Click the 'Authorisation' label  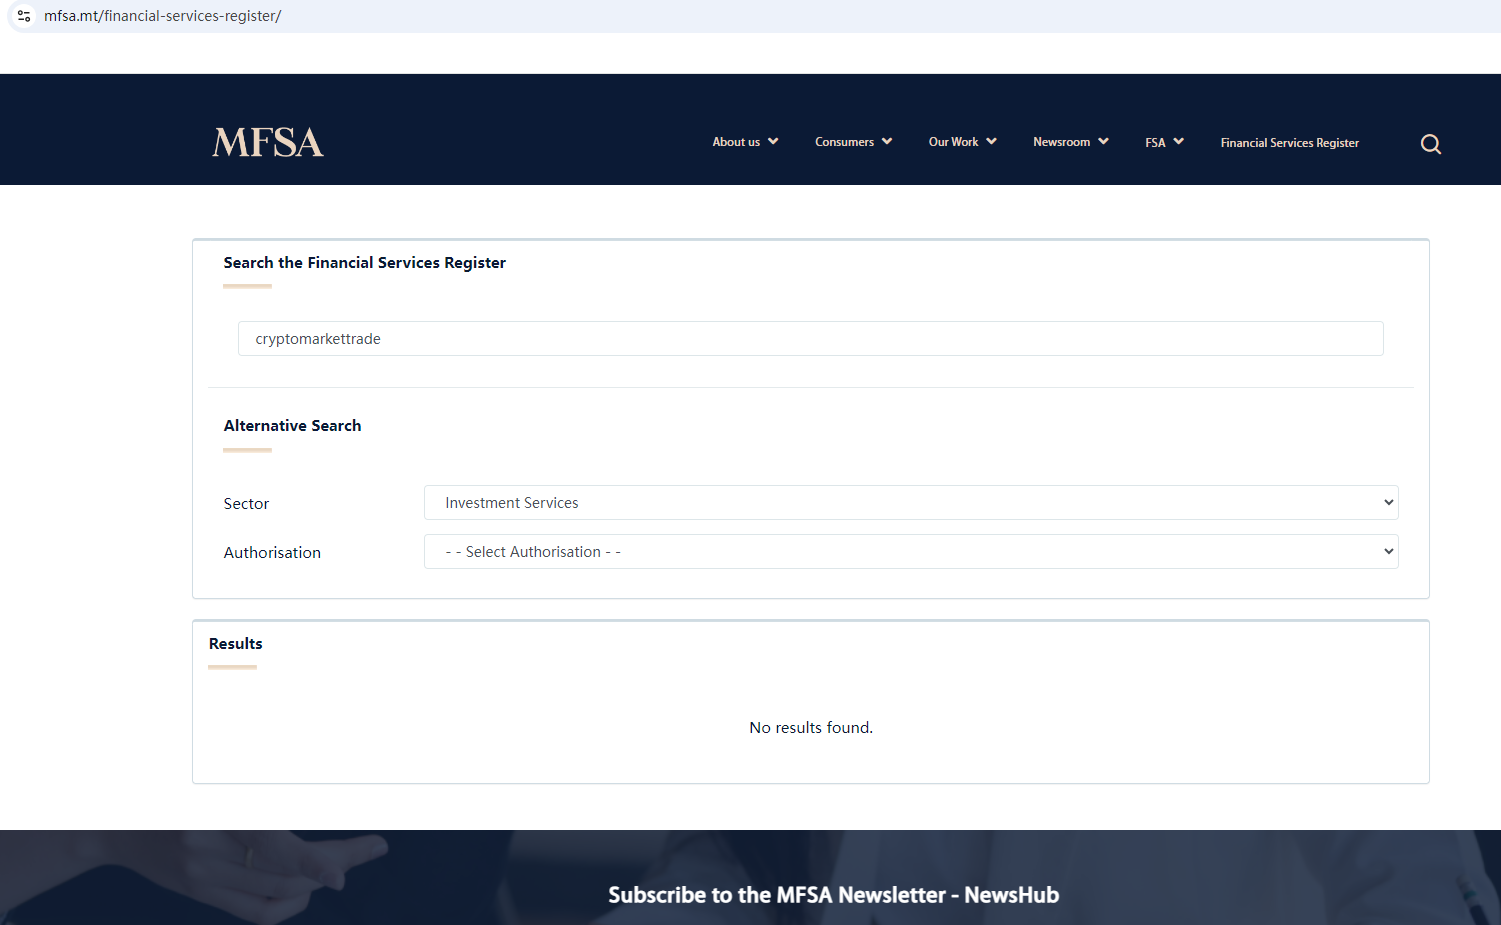pos(272,553)
